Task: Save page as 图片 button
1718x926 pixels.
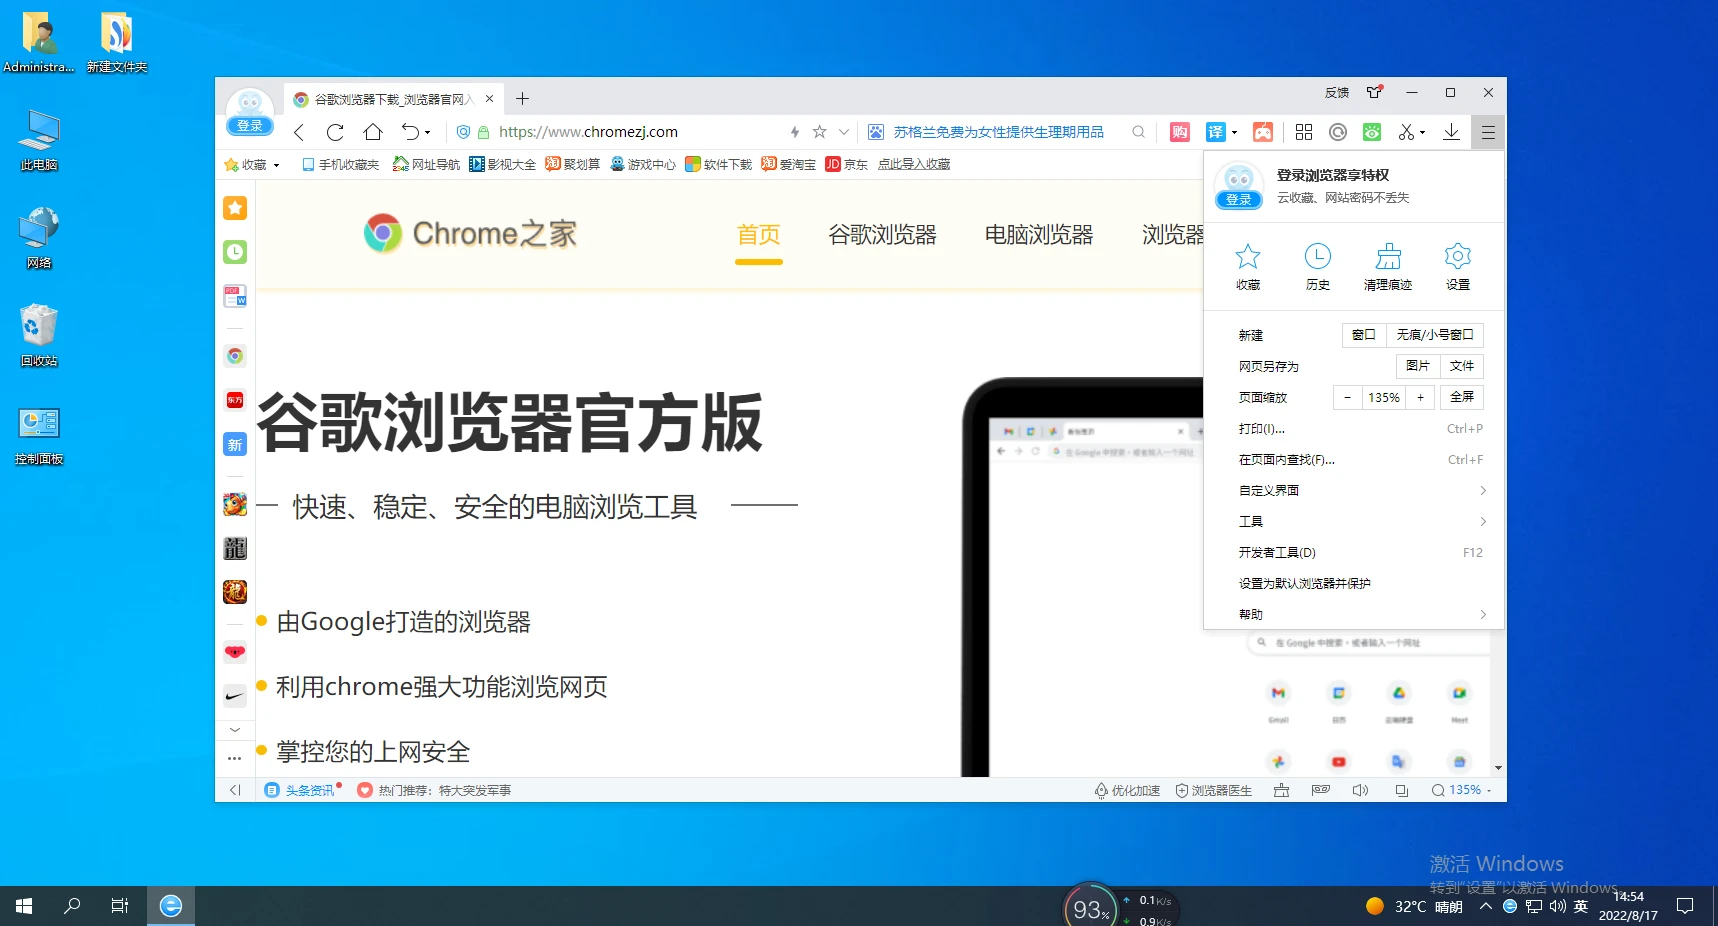Action: [x=1418, y=366]
